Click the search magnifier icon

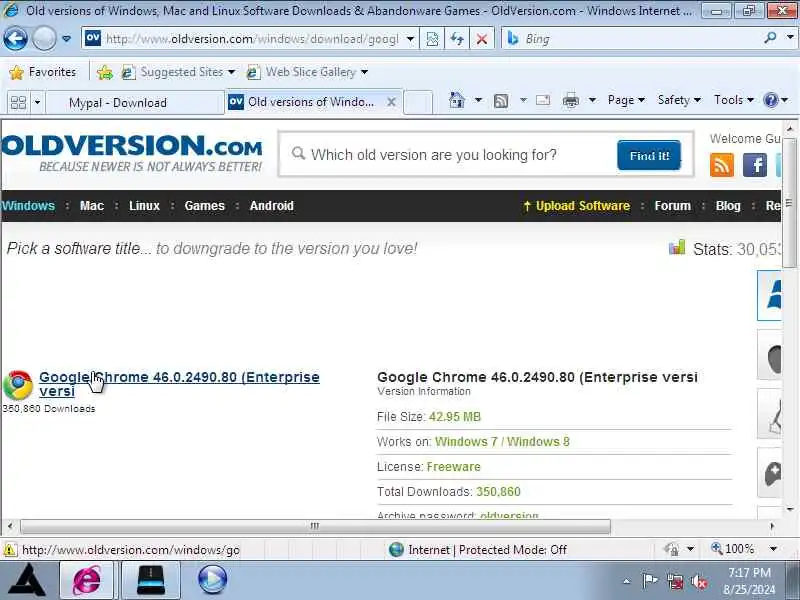point(770,38)
